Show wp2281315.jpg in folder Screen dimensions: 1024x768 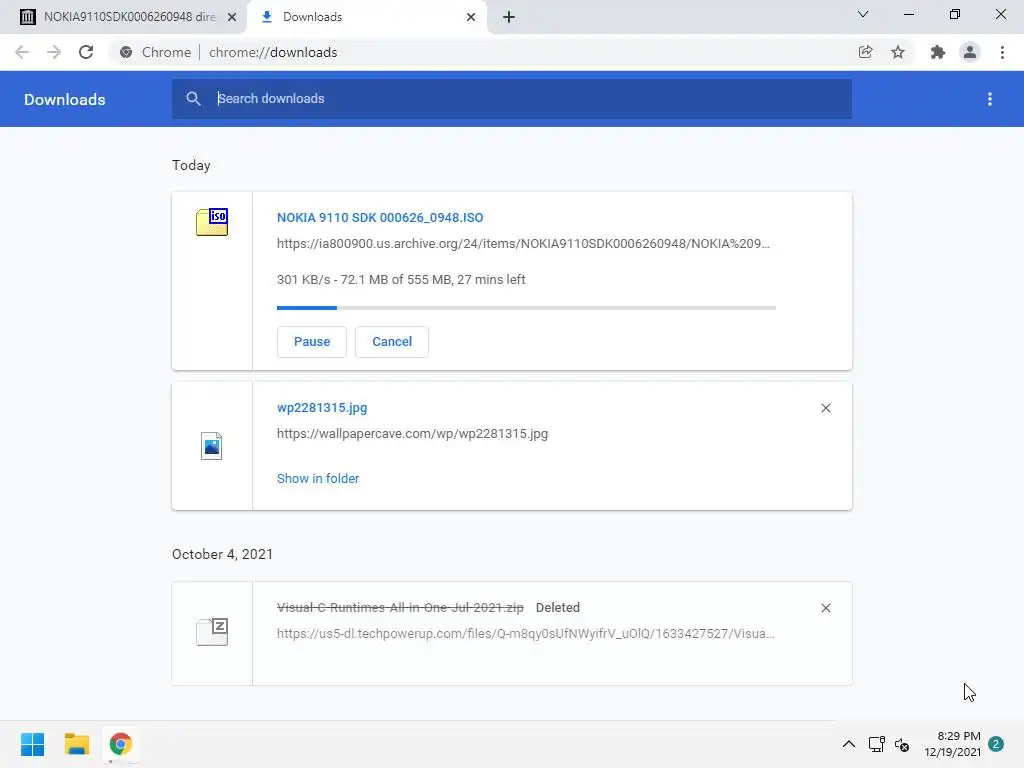318,479
